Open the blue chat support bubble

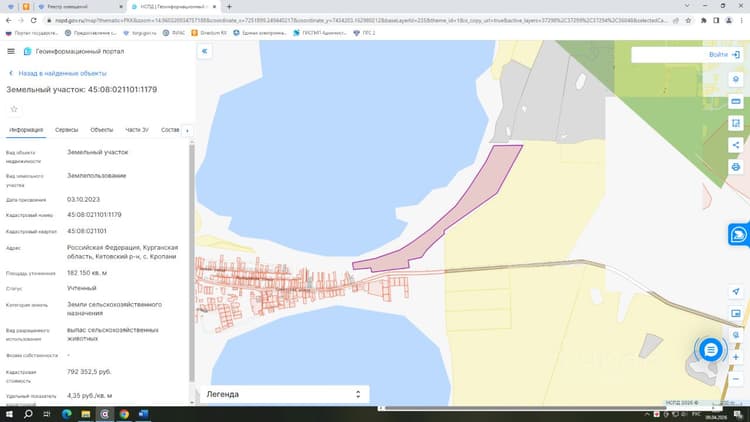coord(711,350)
